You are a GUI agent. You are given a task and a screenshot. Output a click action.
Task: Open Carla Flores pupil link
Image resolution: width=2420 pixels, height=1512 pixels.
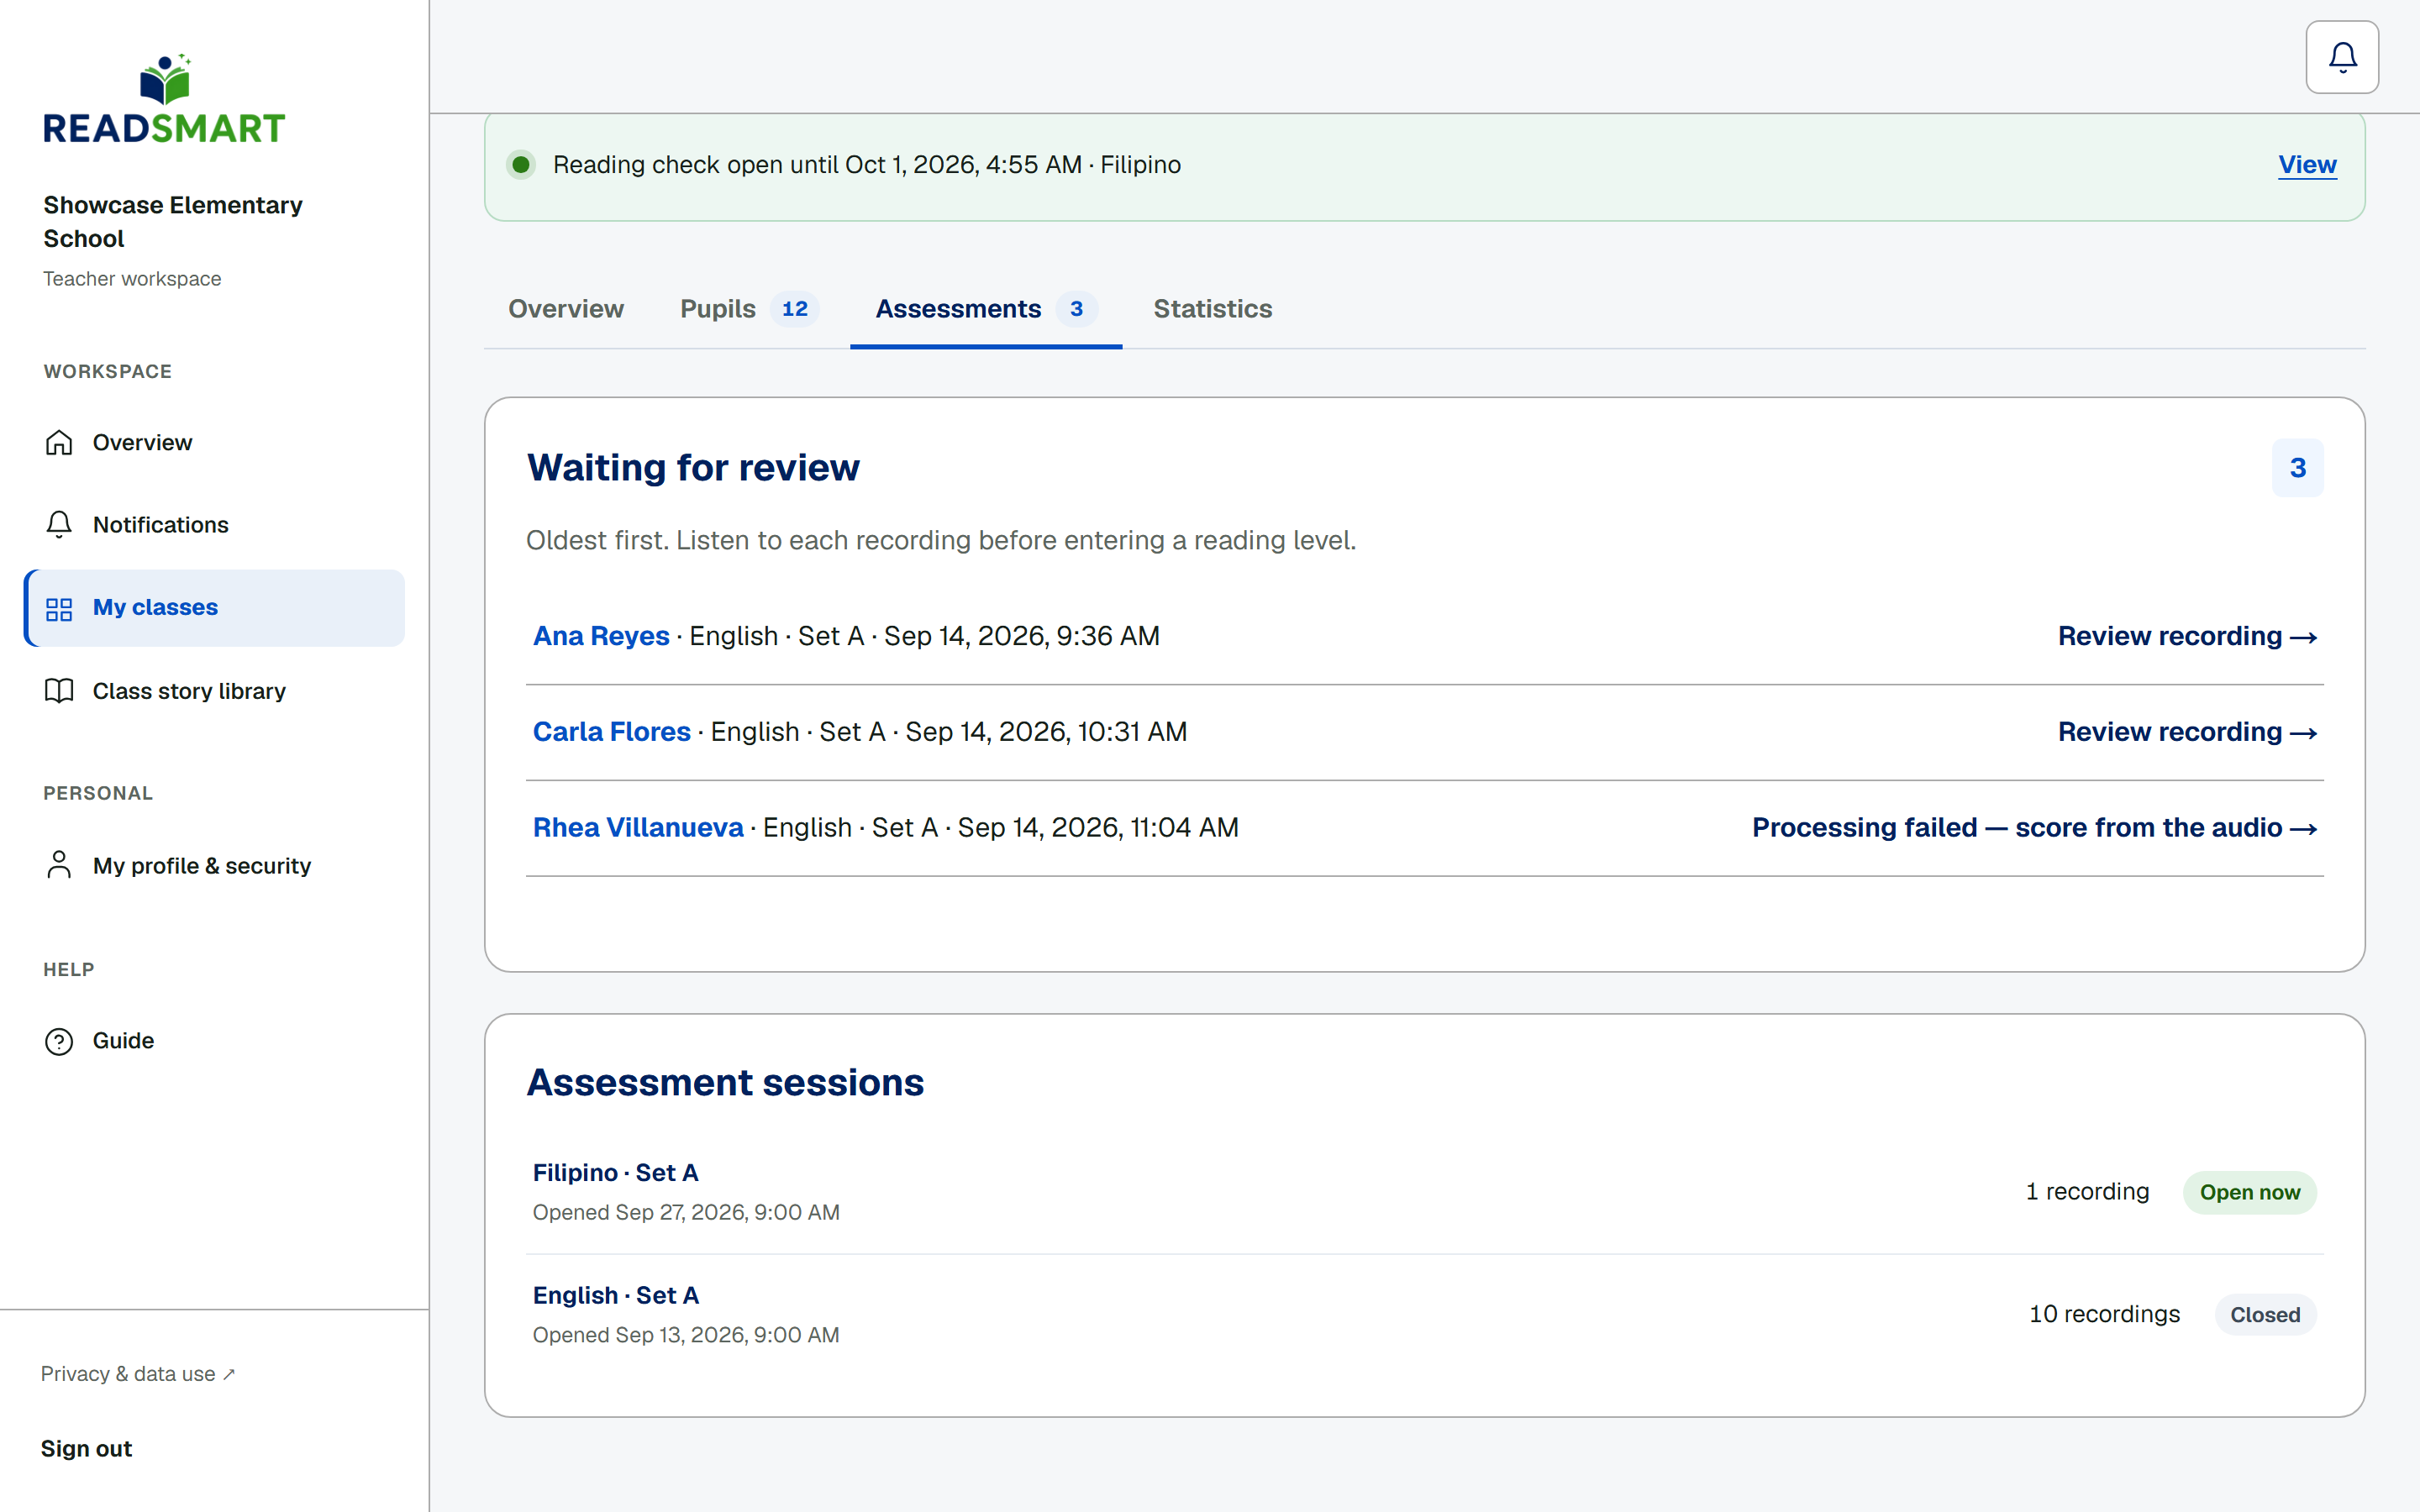[612, 732]
